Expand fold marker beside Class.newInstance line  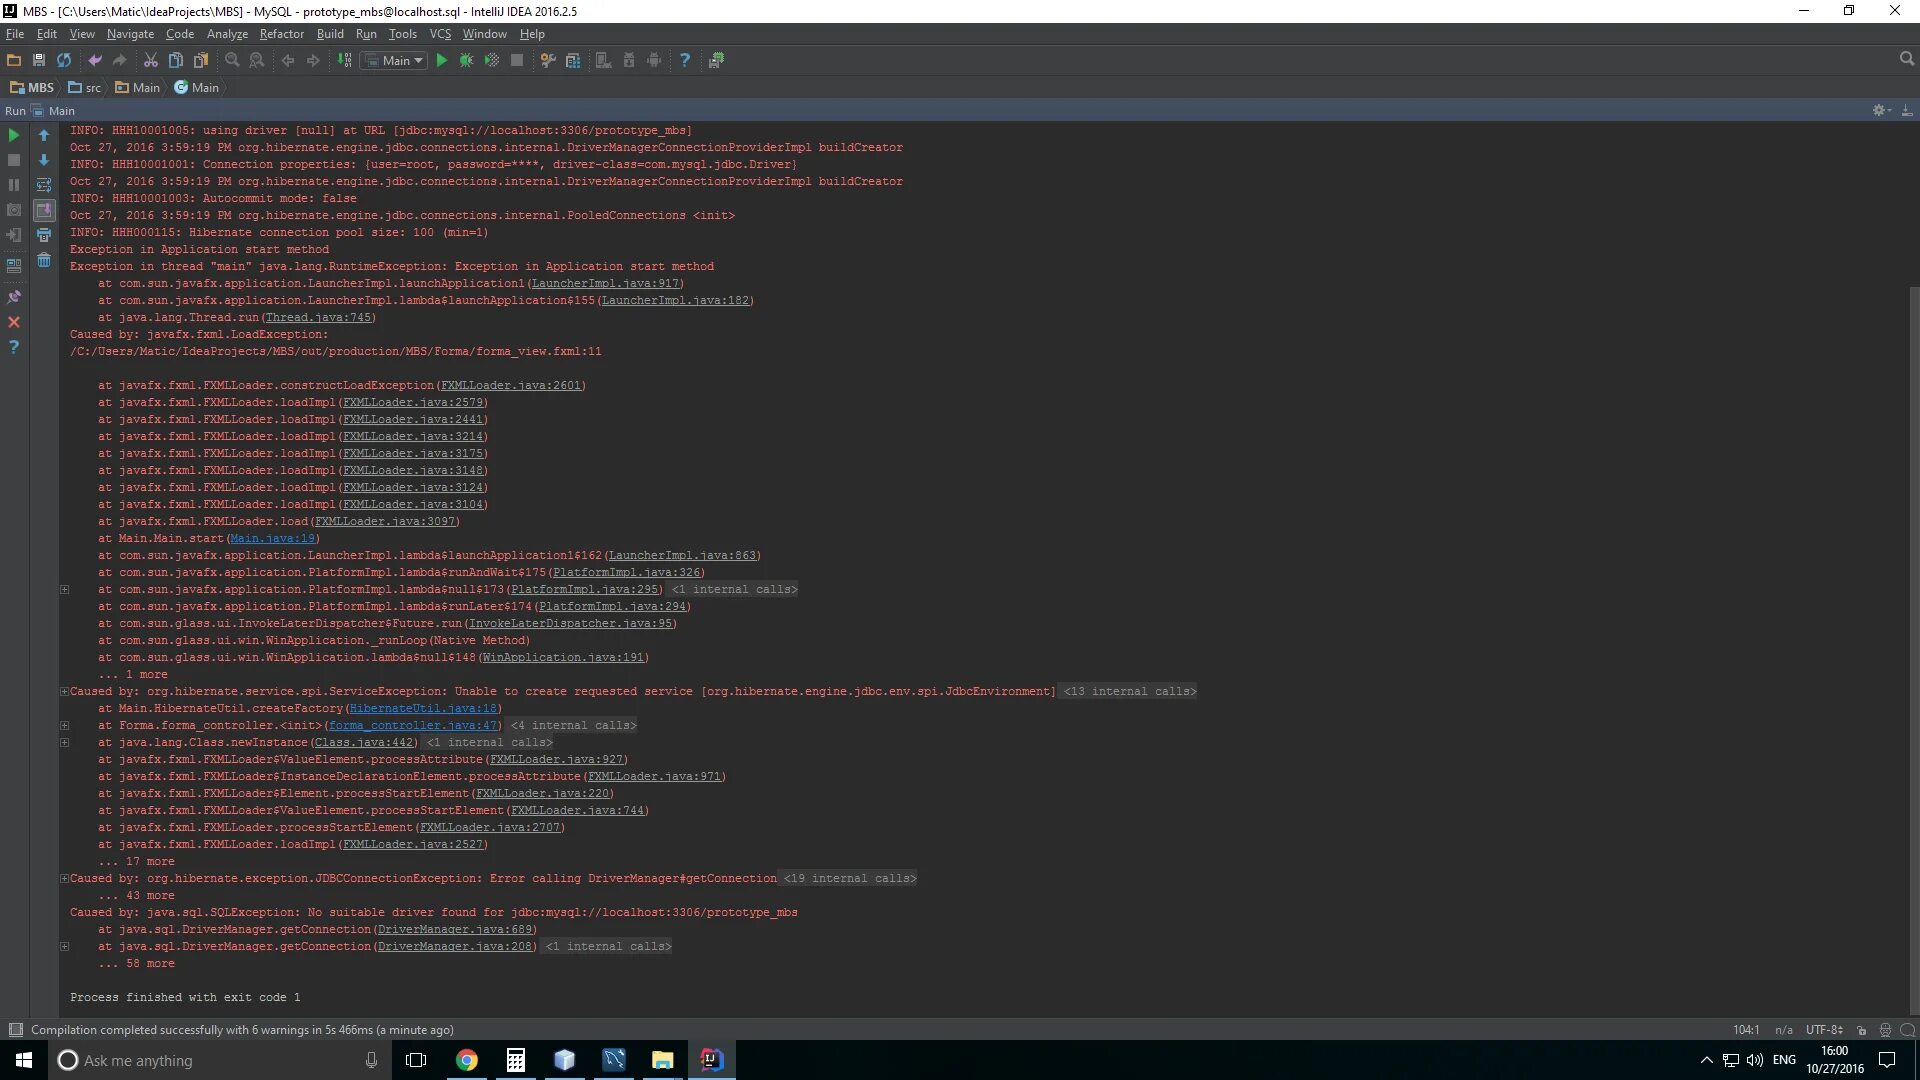65,742
